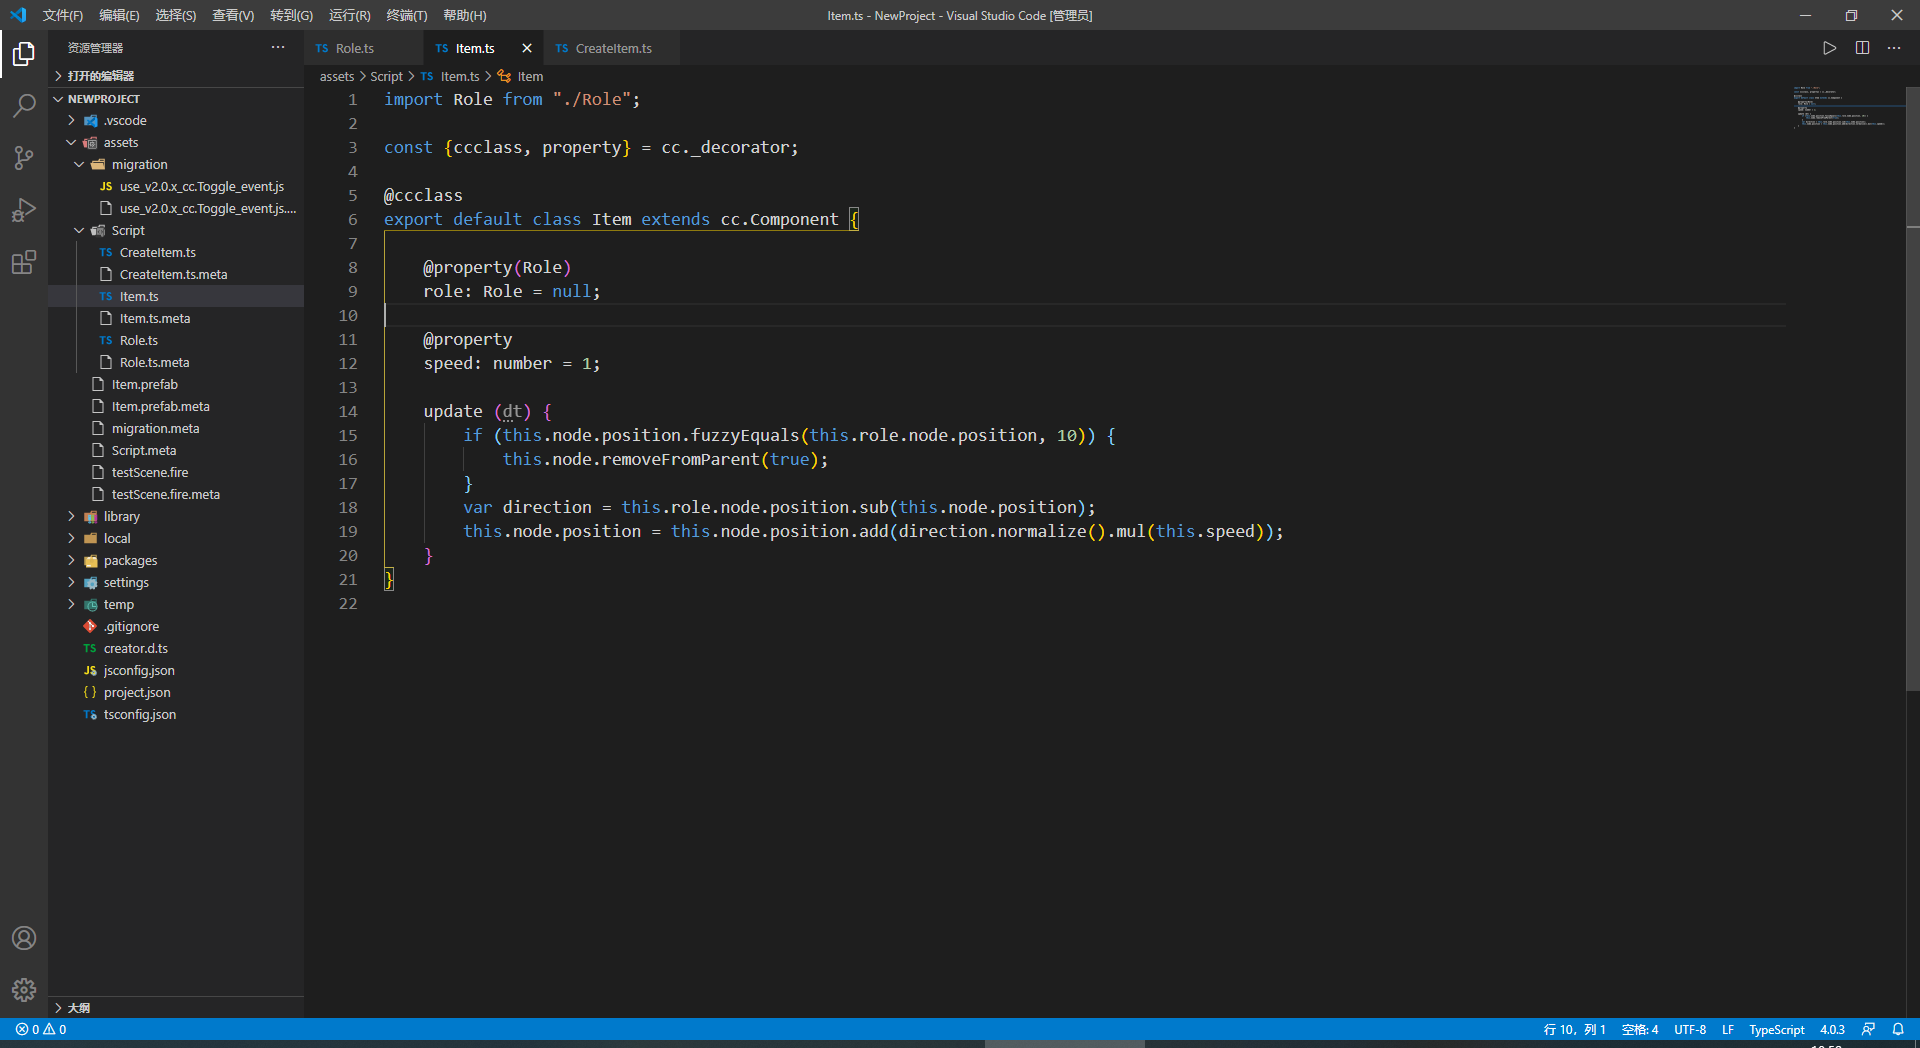Switch to the CreateItem.ts tab
This screenshot has width=1920, height=1048.
point(613,48)
